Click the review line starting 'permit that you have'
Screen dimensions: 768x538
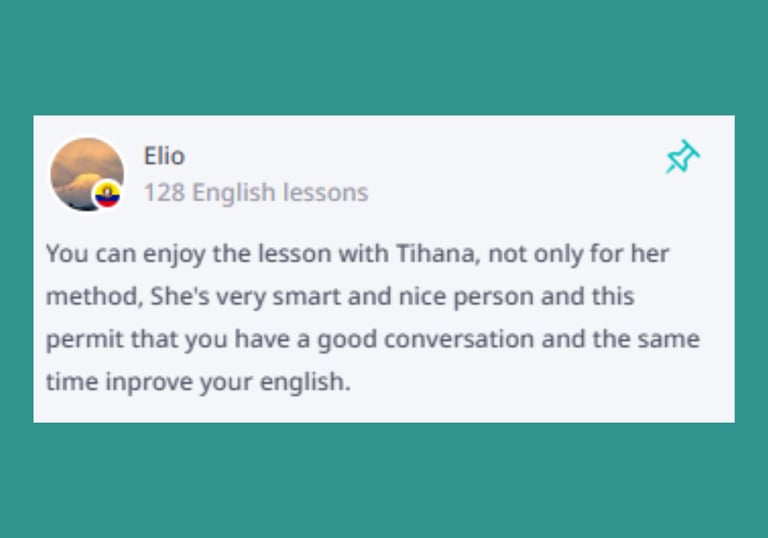click(373, 340)
